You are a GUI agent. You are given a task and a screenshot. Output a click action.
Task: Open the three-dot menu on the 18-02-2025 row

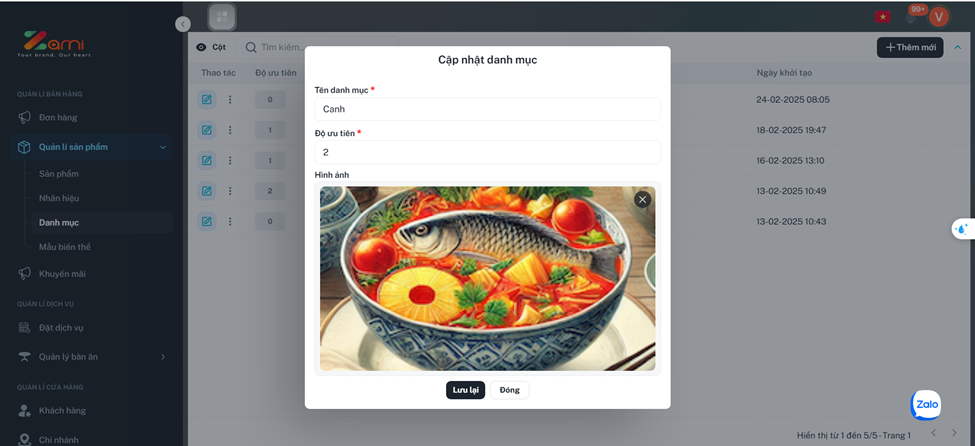point(229,130)
